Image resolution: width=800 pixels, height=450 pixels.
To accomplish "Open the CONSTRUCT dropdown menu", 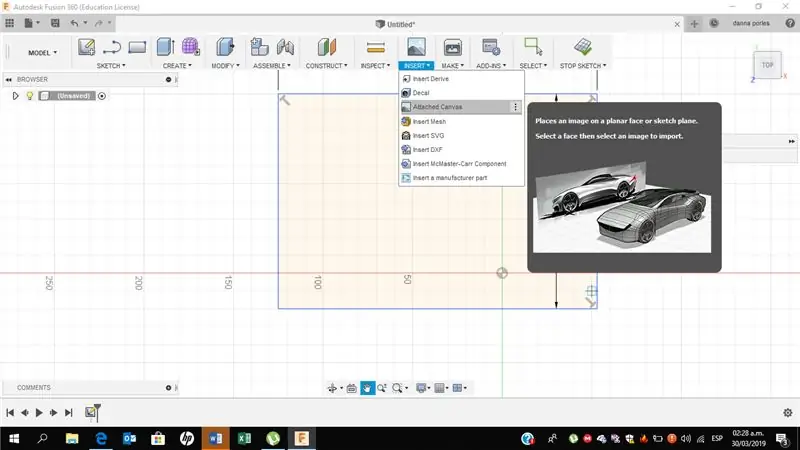I will coord(327,66).
